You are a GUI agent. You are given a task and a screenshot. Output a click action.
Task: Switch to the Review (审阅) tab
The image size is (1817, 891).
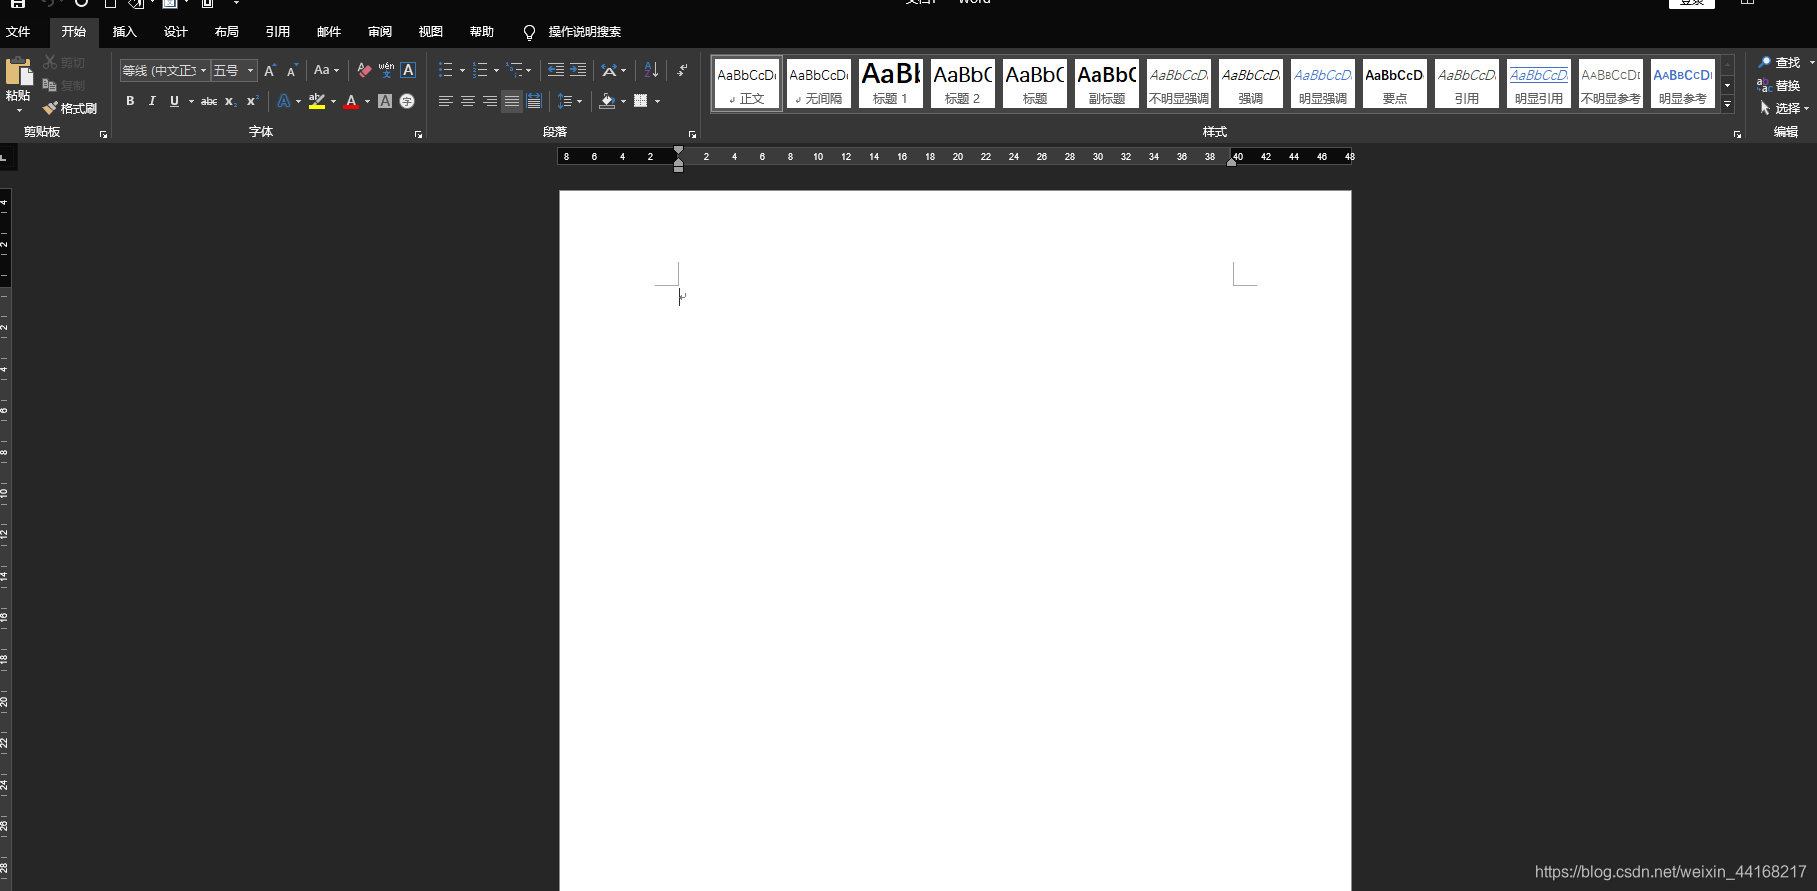[x=379, y=32]
